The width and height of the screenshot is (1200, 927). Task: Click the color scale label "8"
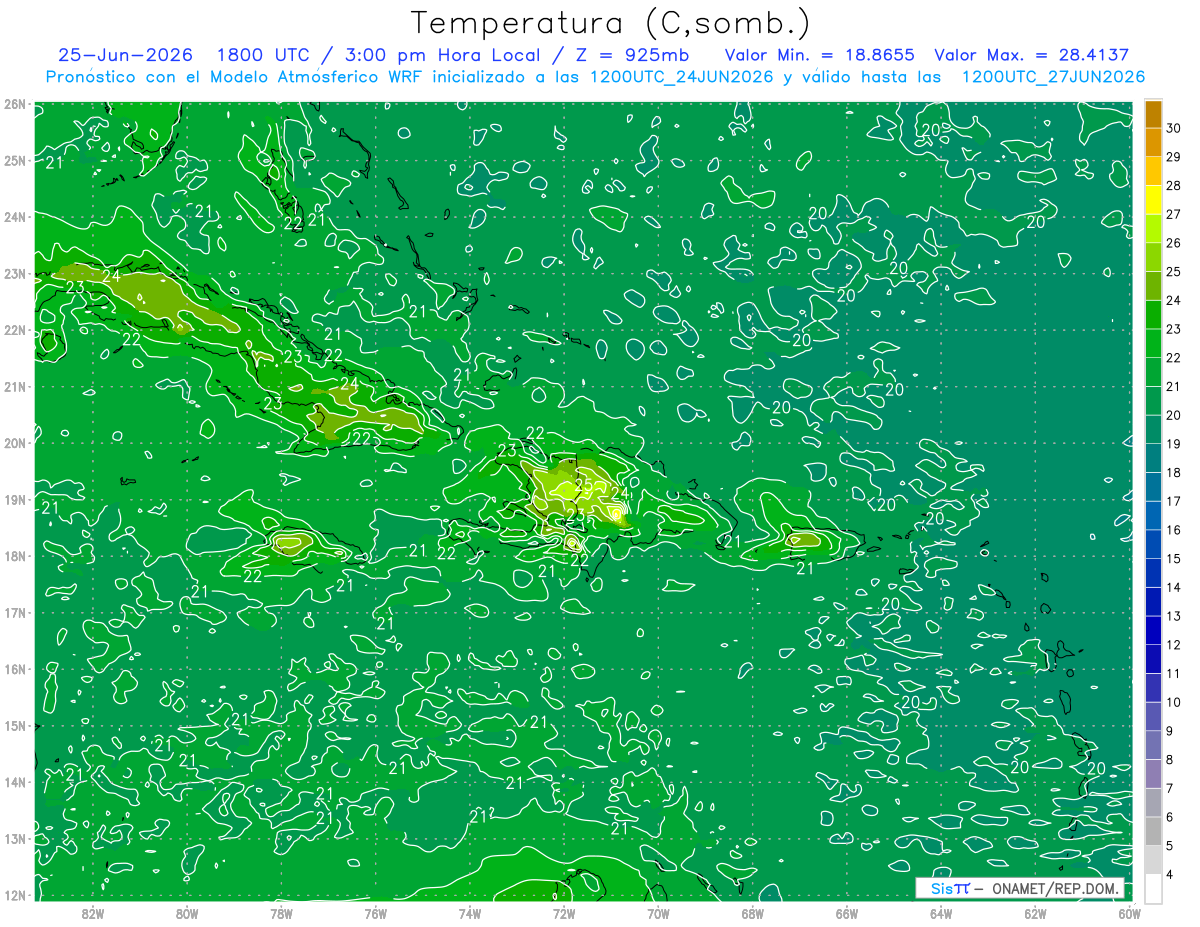(x=1170, y=759)
